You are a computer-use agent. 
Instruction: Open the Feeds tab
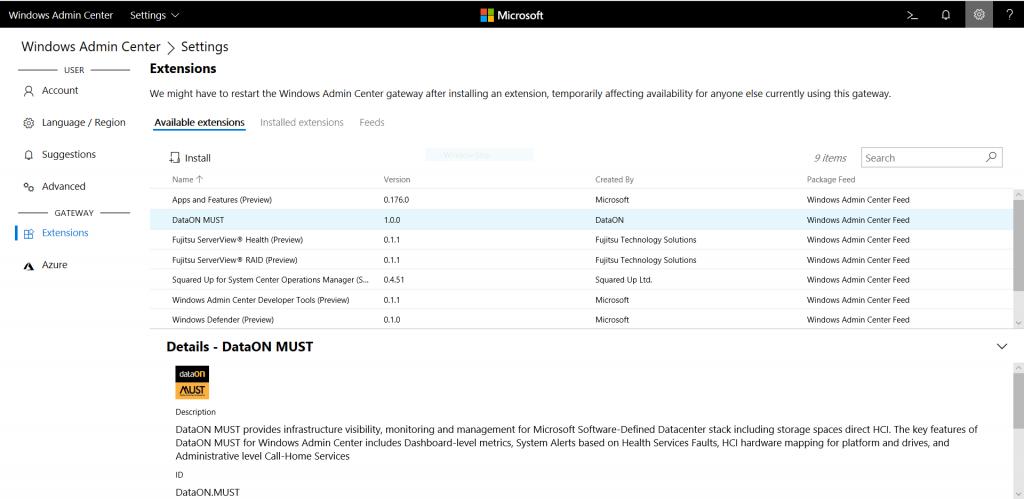click(372, 122)
